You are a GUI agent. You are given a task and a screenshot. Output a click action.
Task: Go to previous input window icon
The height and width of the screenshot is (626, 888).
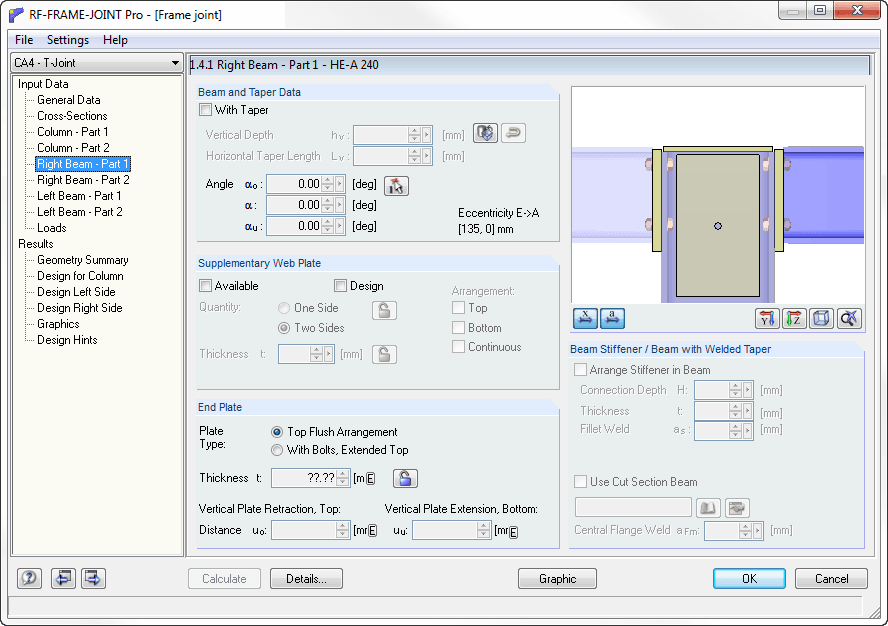click(63, 578)
